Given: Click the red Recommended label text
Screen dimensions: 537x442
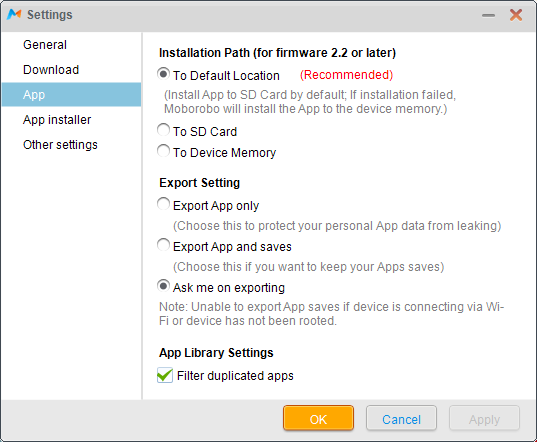Looking at the screenshot, I should (x=347, y=75).
